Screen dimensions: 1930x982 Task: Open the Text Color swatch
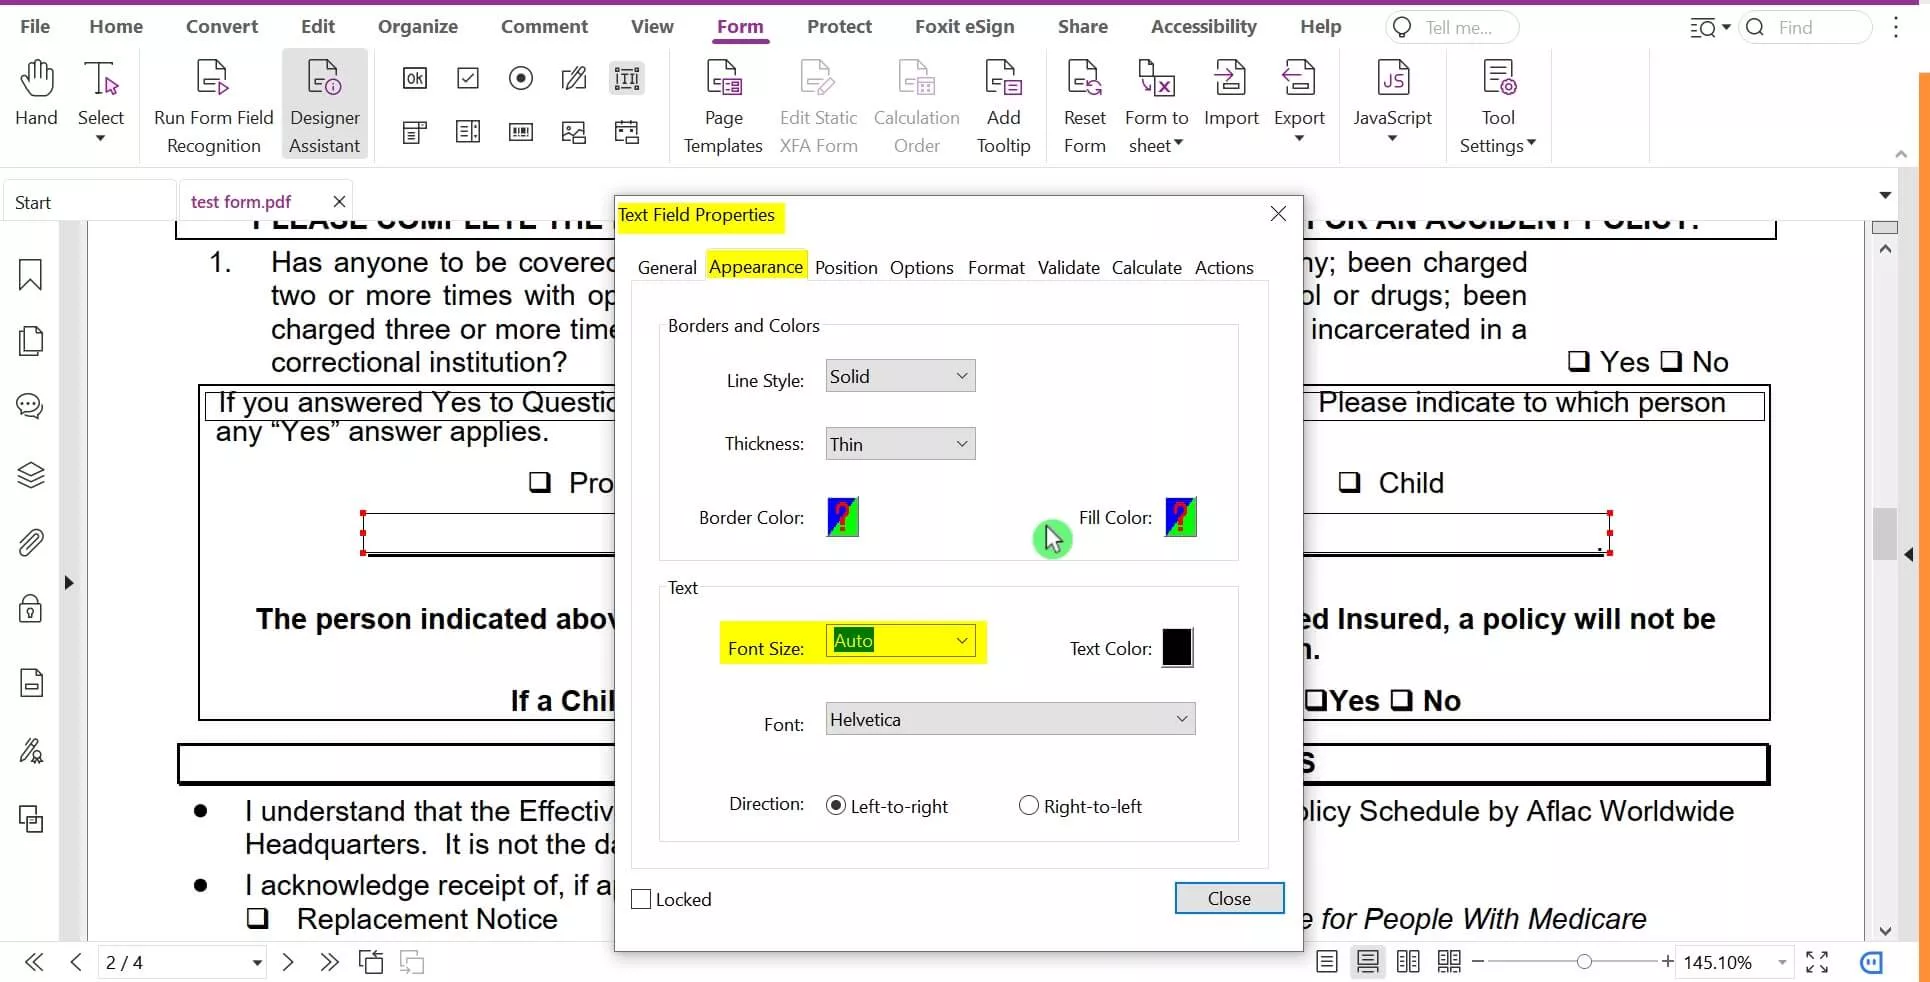click(x=1176, y=647)
